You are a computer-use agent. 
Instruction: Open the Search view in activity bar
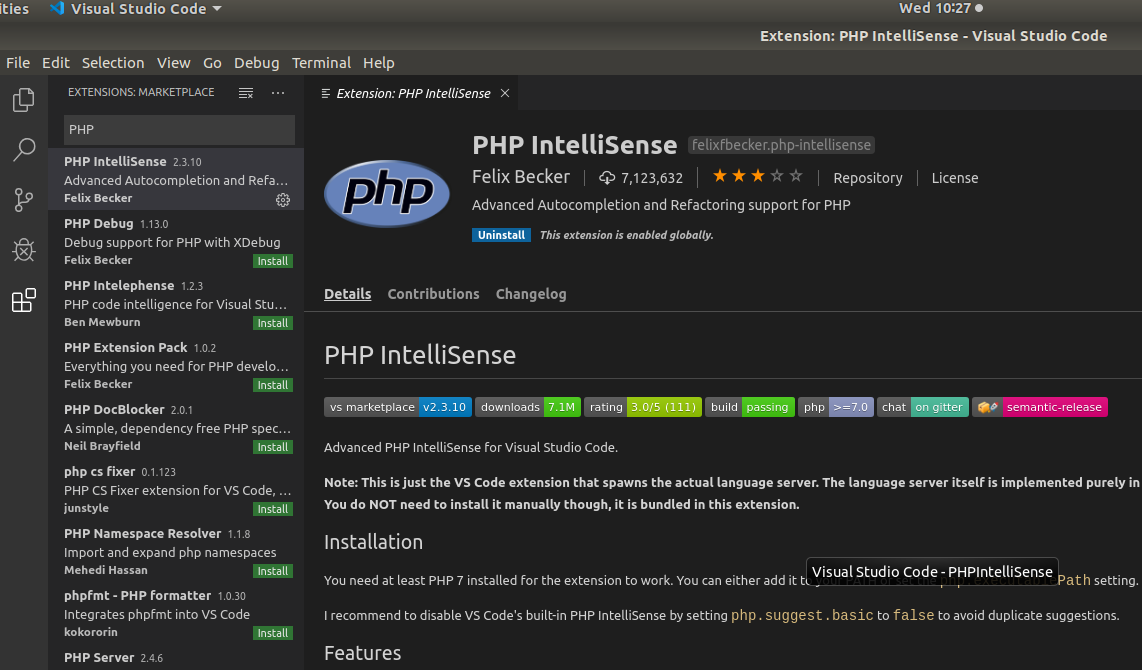[23, 150]
